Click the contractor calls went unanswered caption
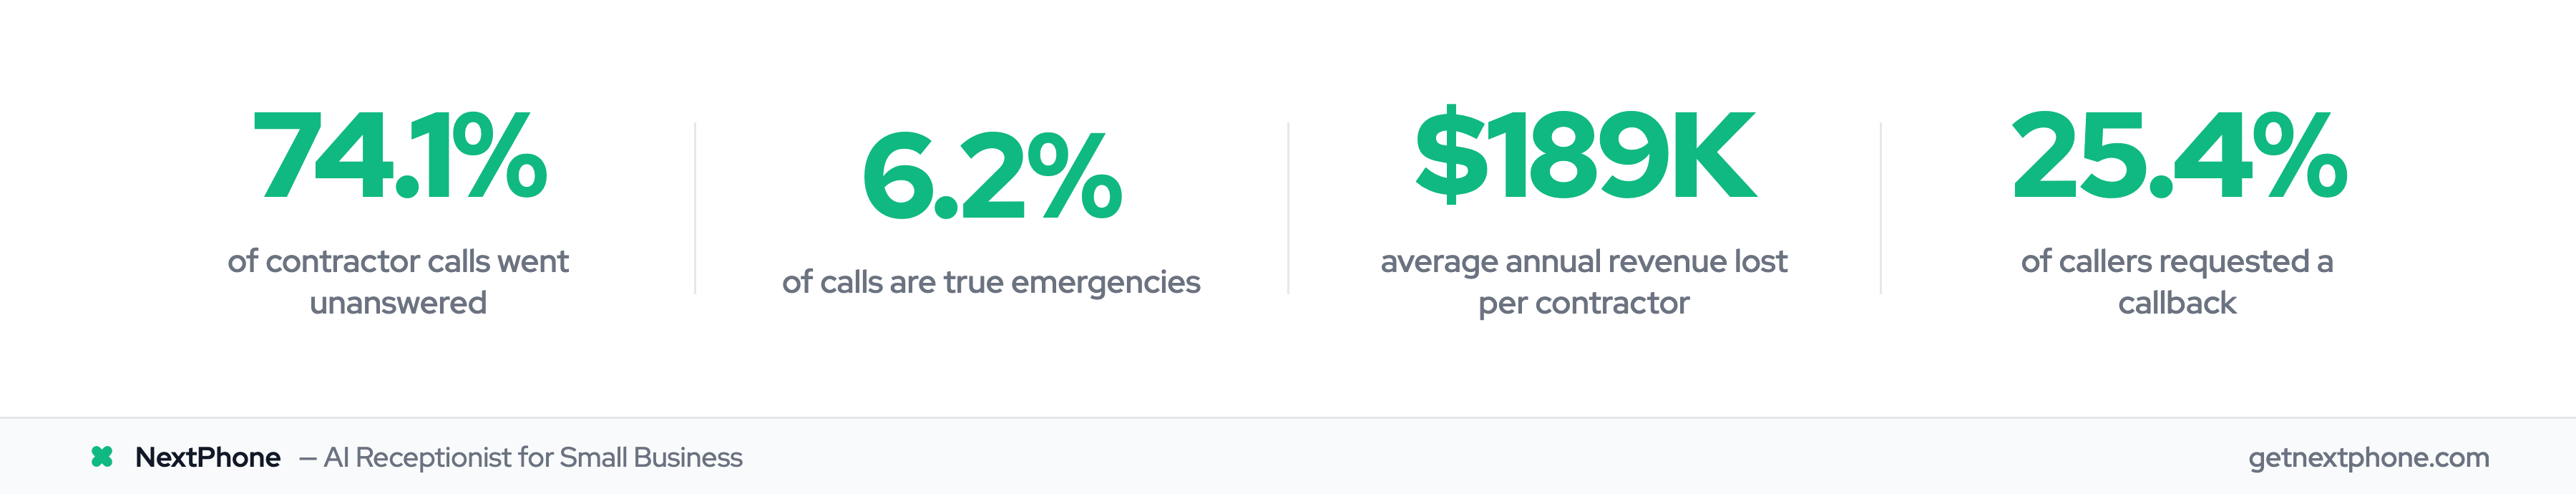This screenshot has width=2576, height=494. 398,281
